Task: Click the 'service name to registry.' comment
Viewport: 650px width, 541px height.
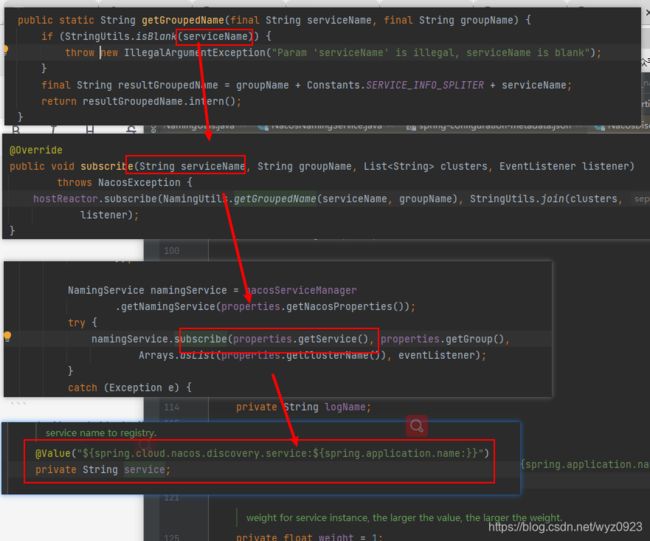Action: coord(101,433)
